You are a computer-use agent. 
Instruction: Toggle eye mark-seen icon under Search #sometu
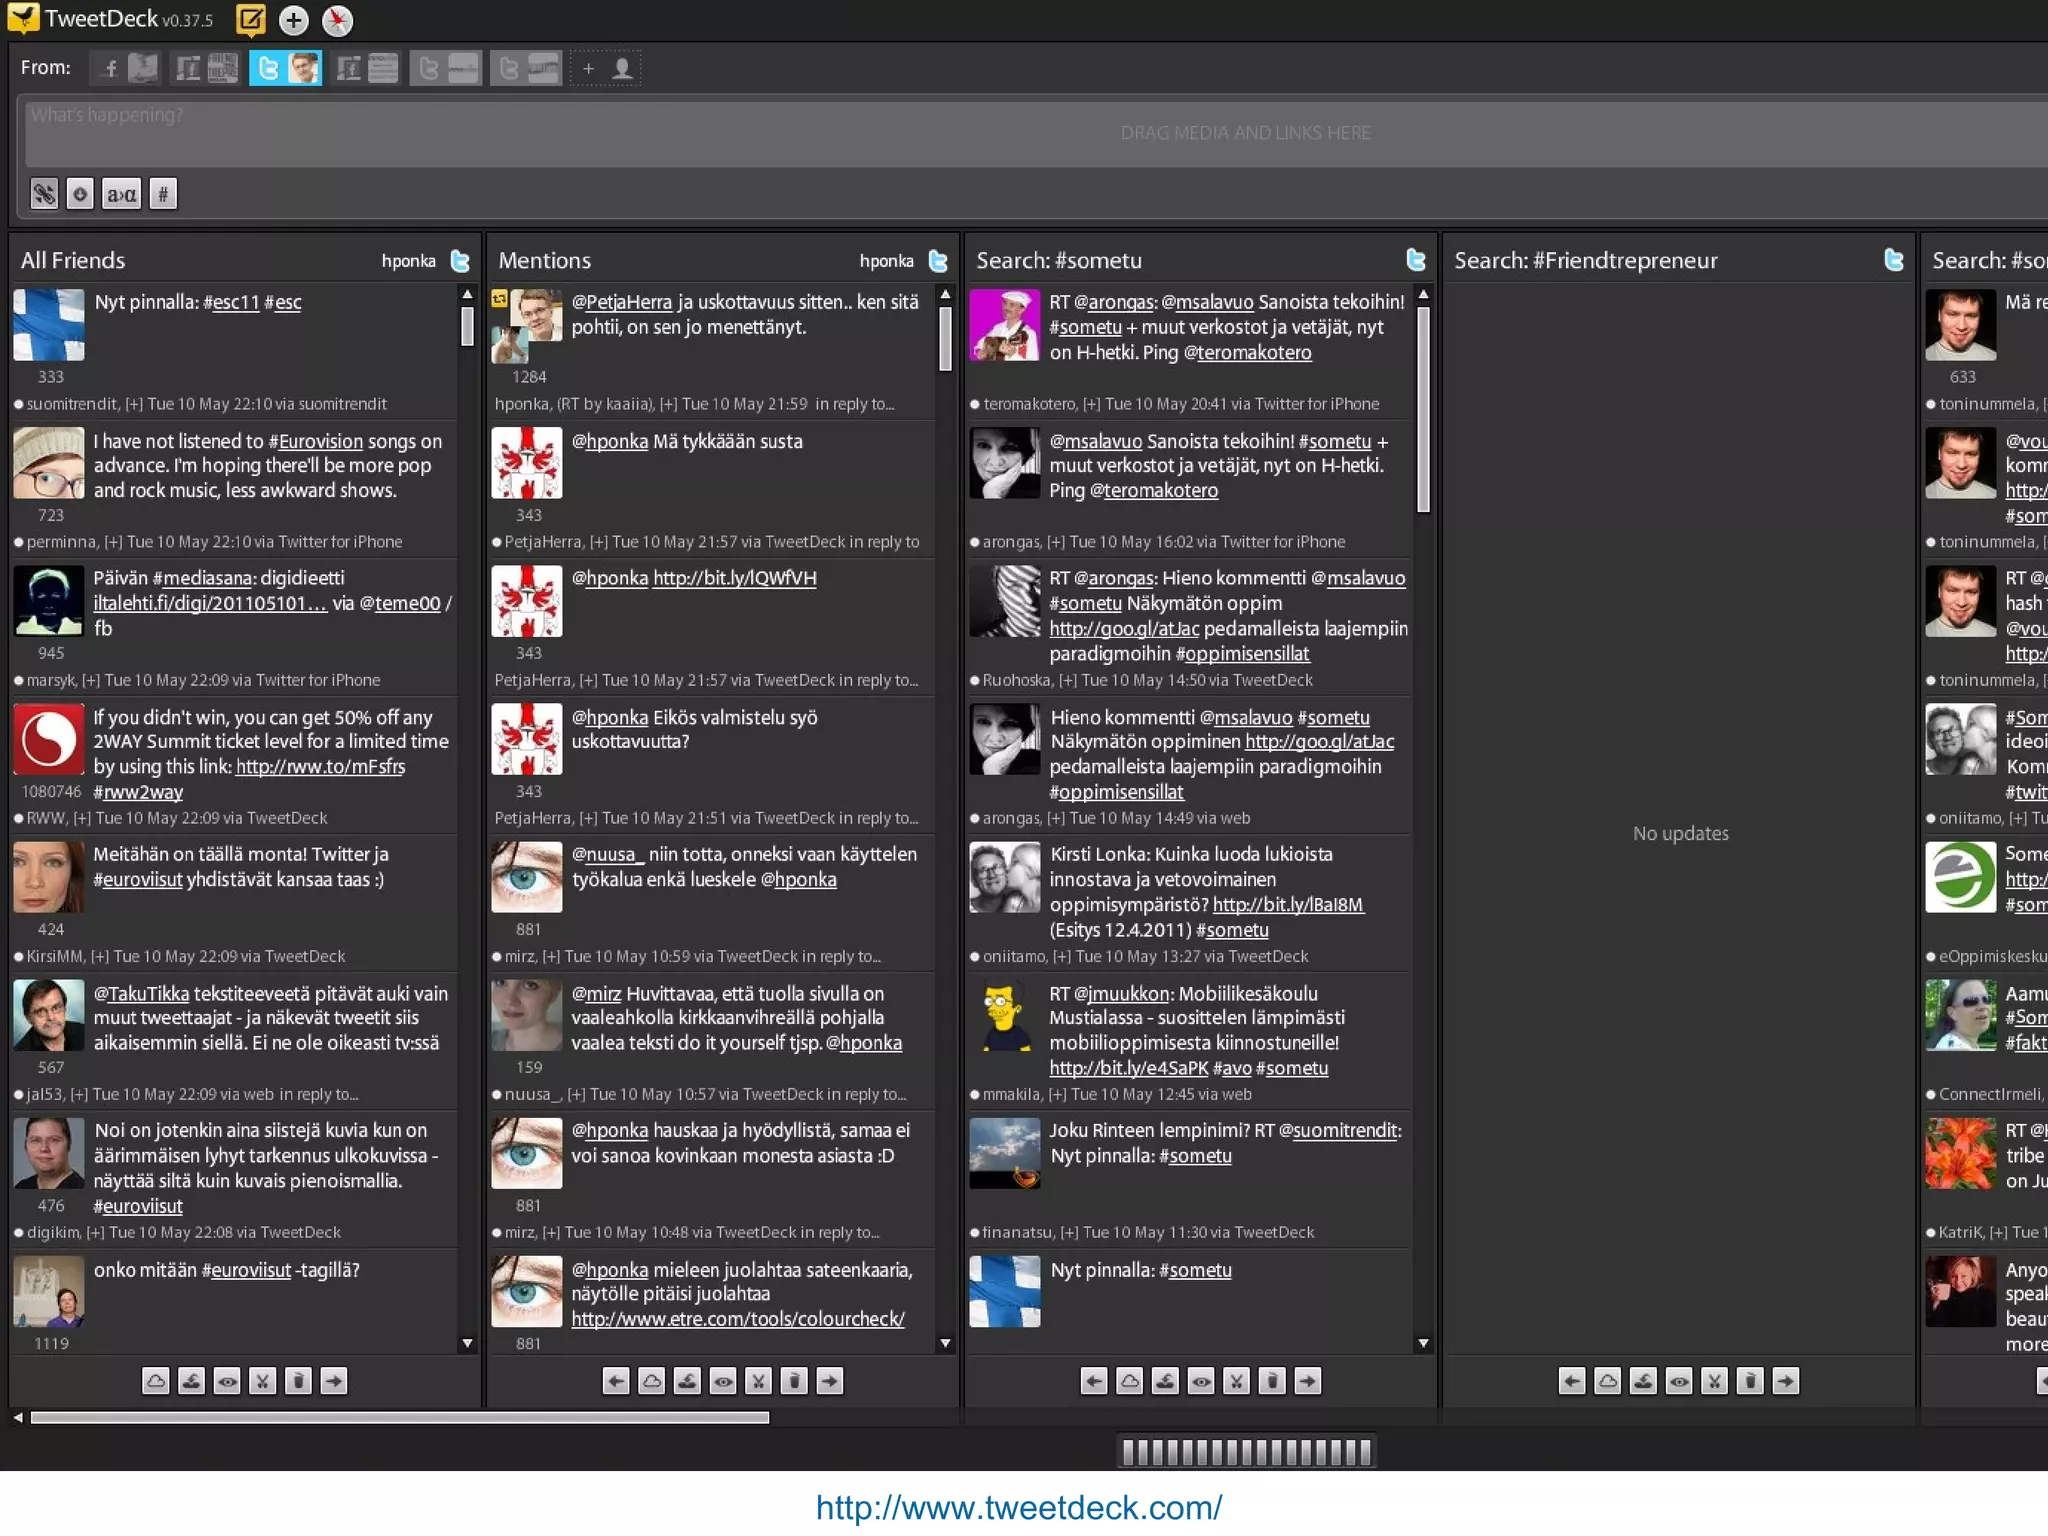tap(1201, 1381)
